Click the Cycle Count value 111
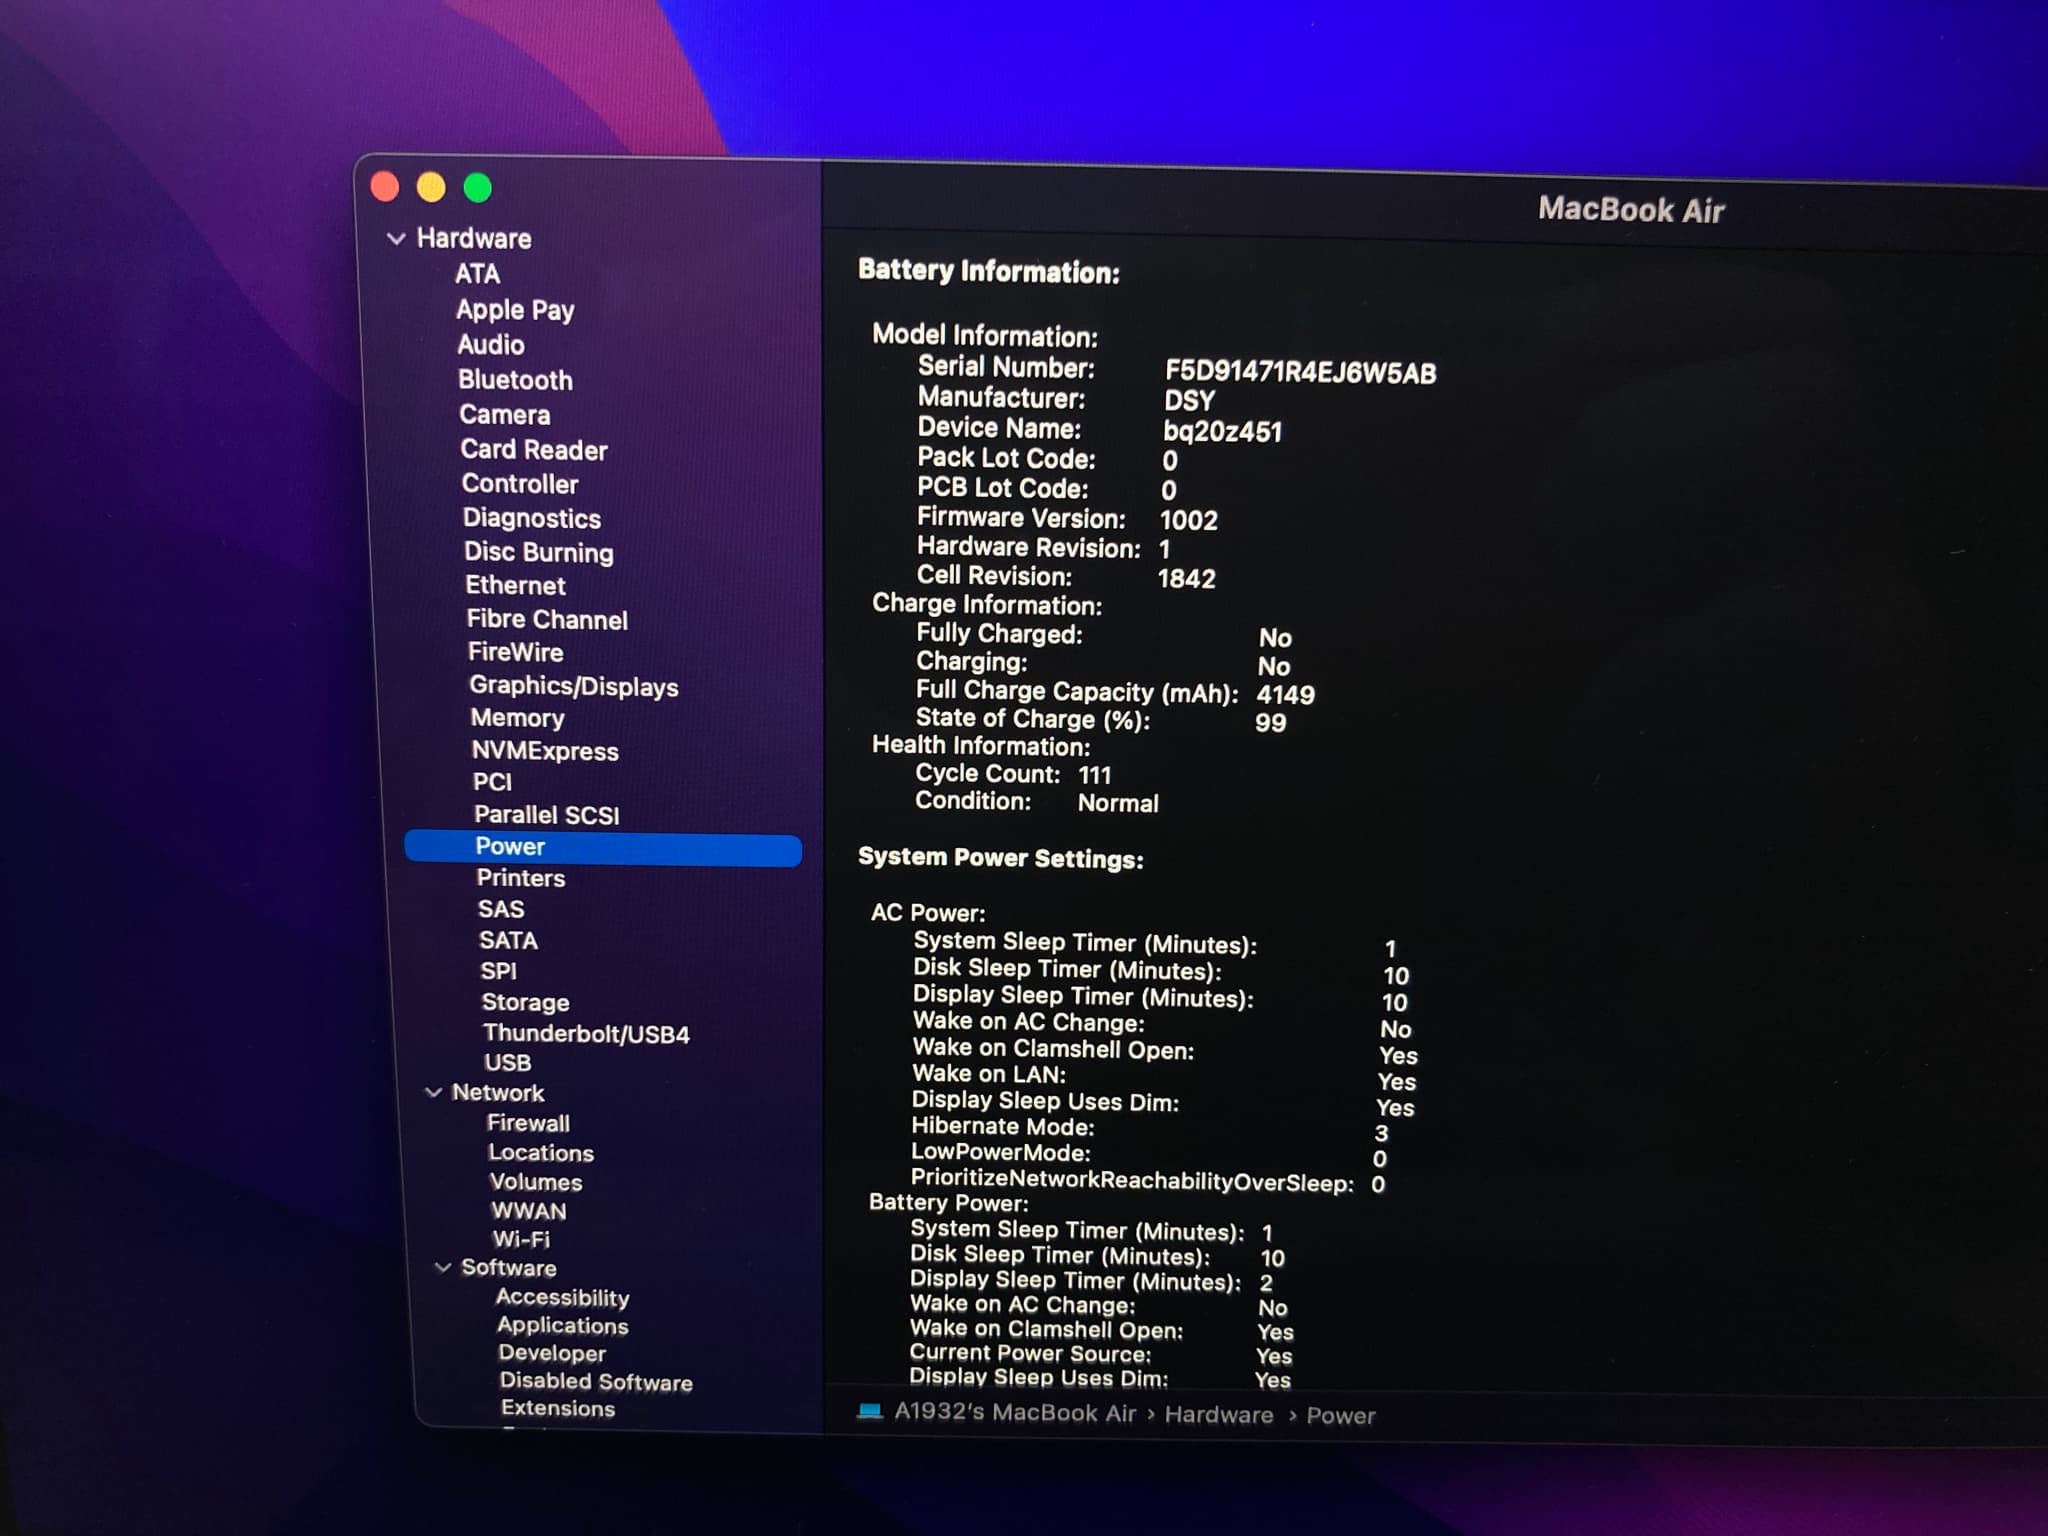This screenshot has height=1536, width=2048. click(1094, 775)
